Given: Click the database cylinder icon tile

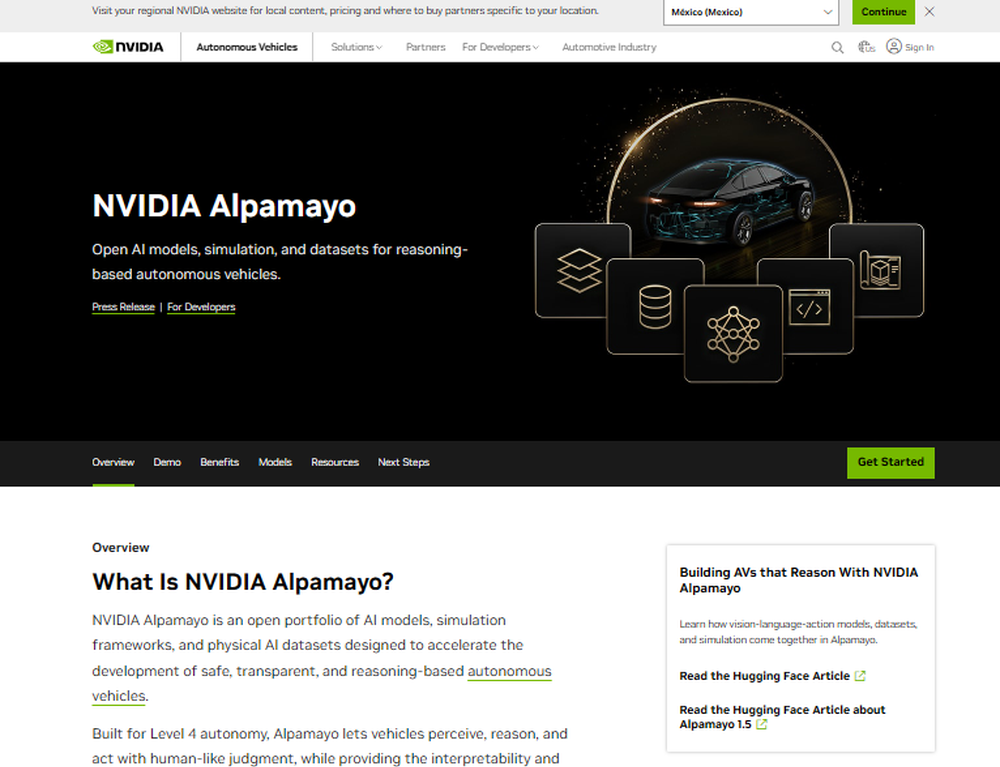Looking at the screenshot, I should tap(655, 307).
